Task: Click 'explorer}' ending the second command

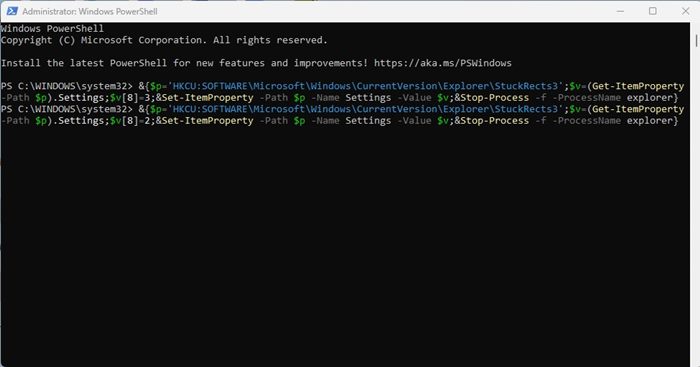Action: click(652, 121)
